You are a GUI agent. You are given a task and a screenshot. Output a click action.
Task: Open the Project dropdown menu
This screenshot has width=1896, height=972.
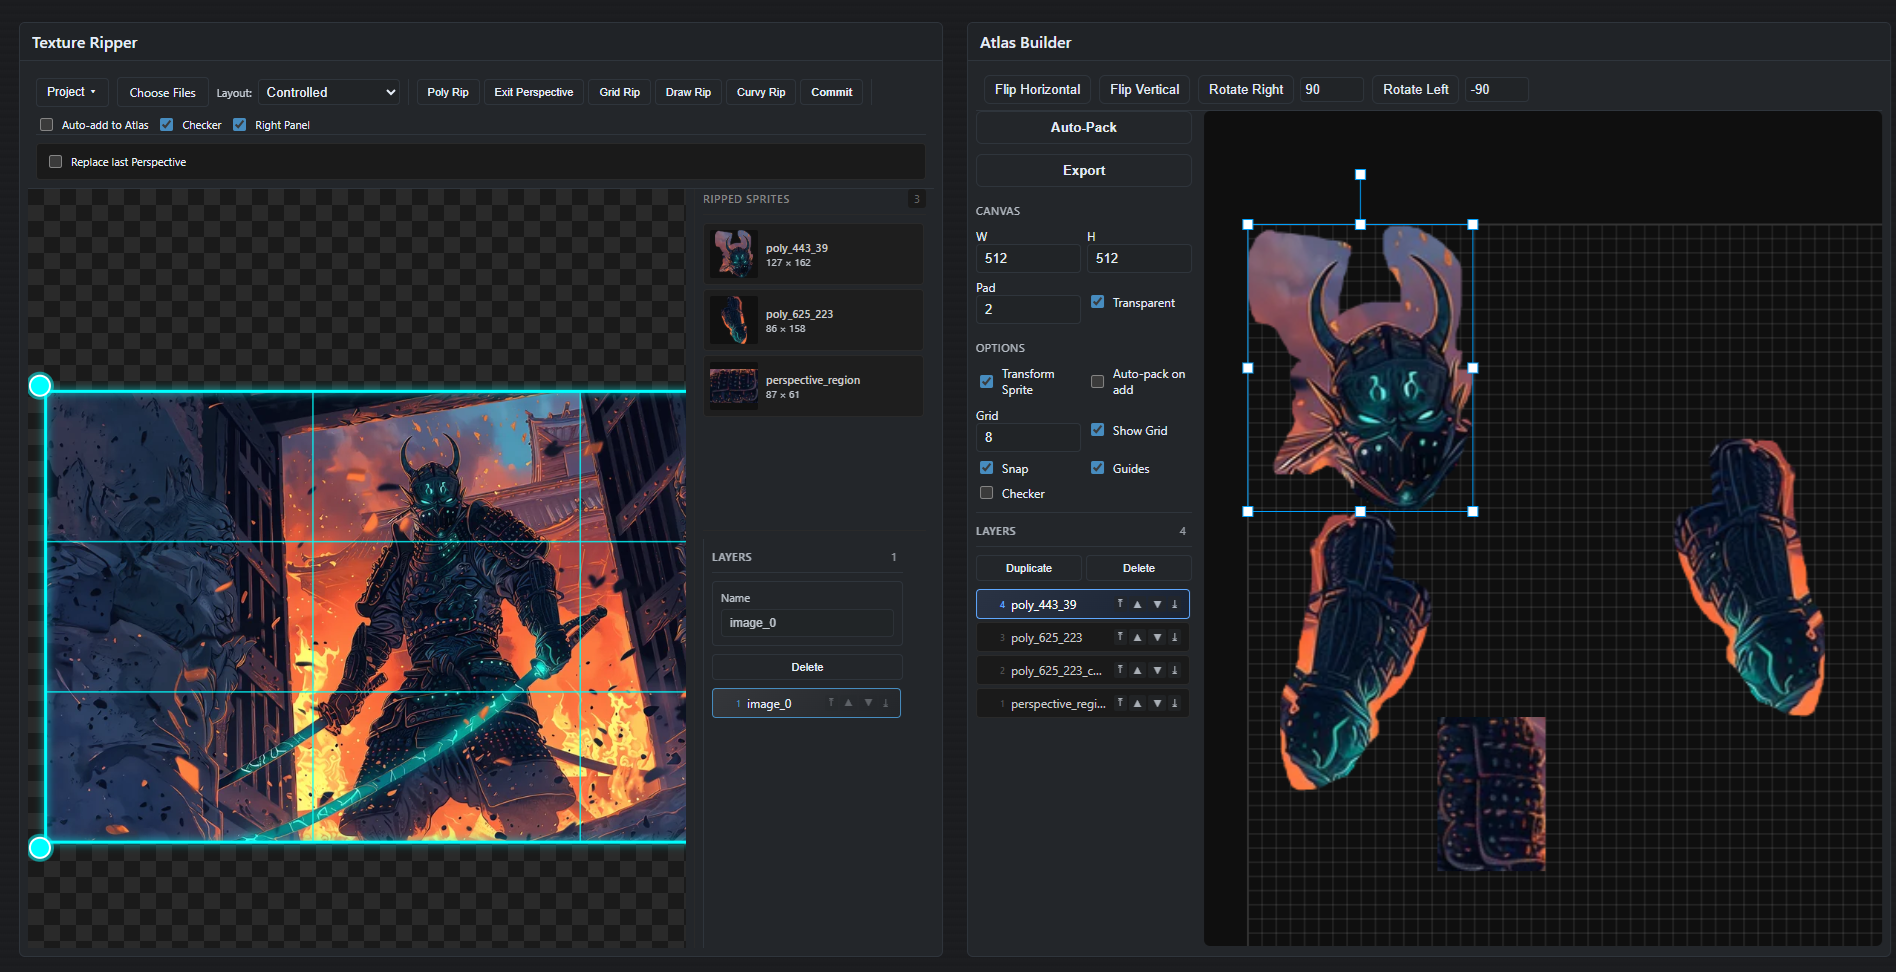point(71,92)
